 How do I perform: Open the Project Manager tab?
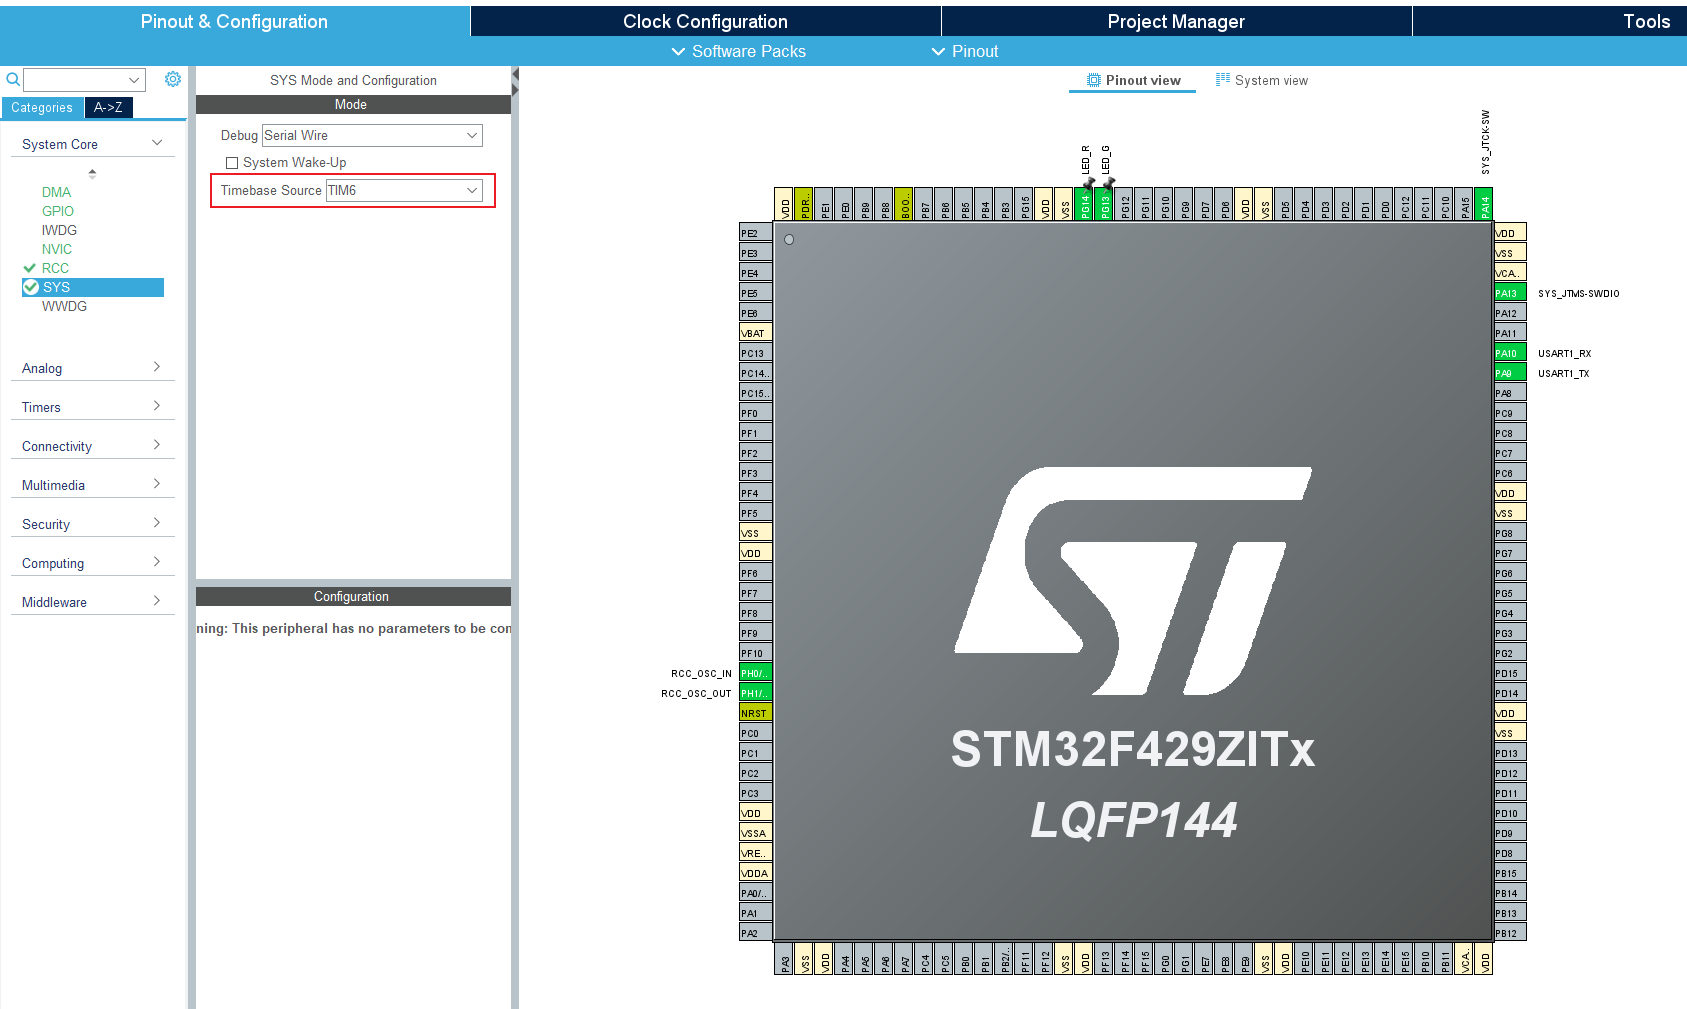(1176, 21)
